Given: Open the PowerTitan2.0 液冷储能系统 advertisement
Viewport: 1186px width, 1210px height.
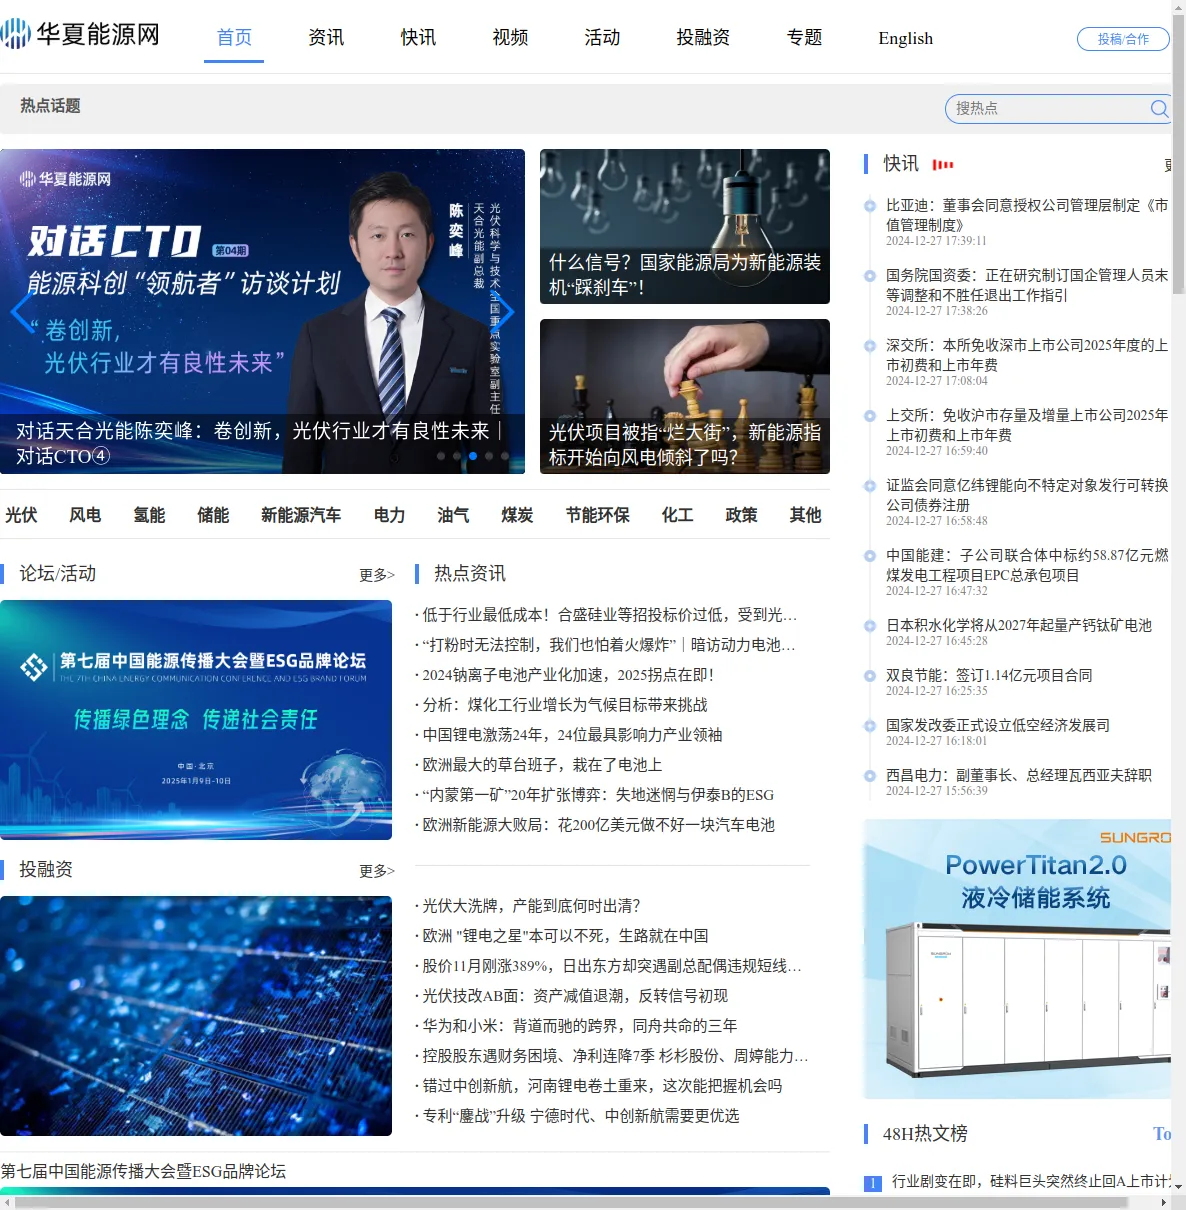Looking at the screenshot, I should point(1017,959).
